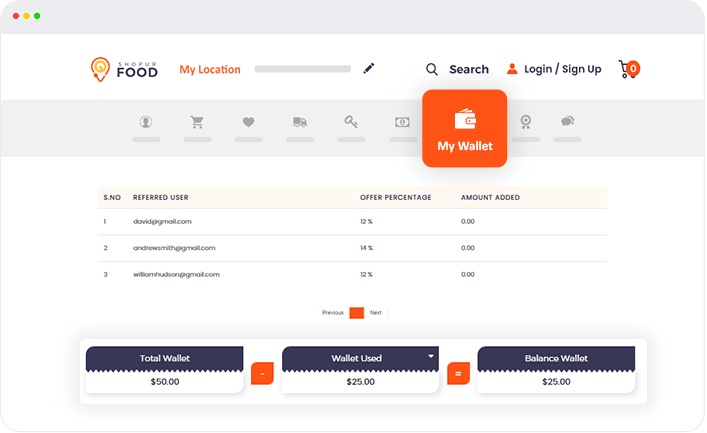Click the $50.00 total wallet amount

[x=165, y=382]
